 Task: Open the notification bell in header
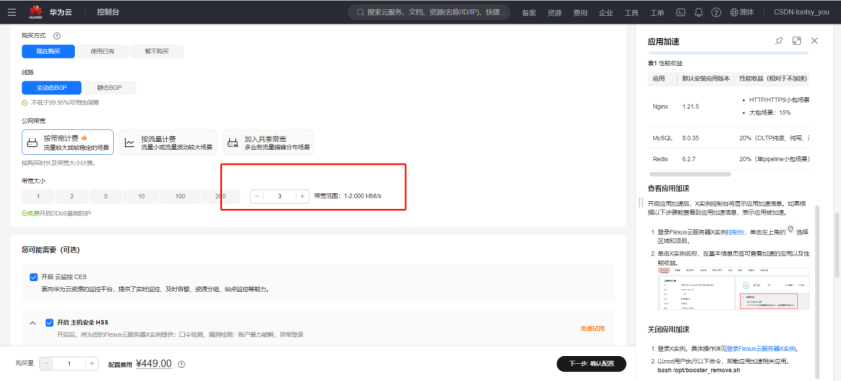[x=698, y=12]
